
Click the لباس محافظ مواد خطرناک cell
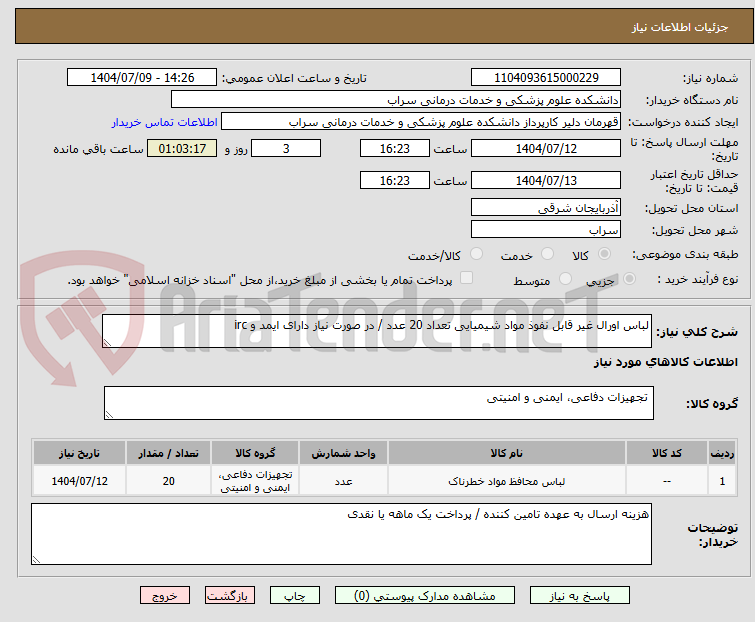click(x=507, y=481)
